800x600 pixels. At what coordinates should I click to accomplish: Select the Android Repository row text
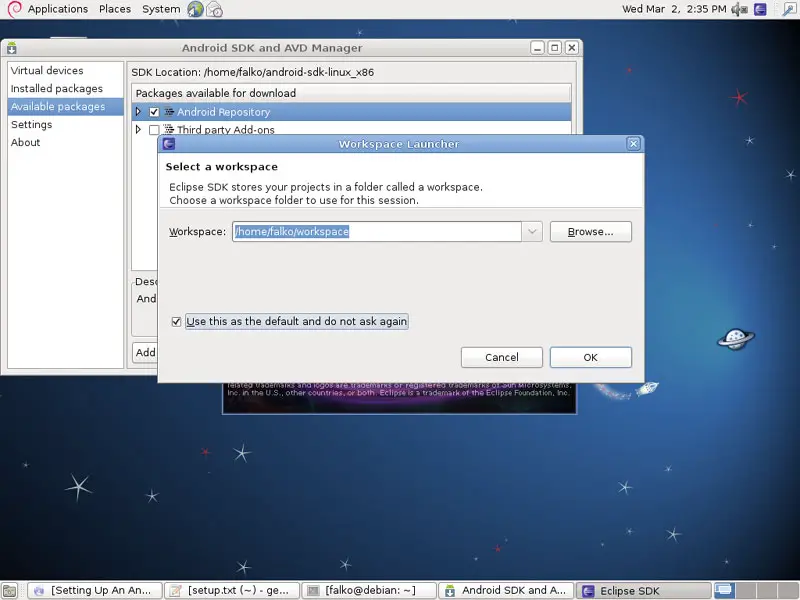pyautogui.click(x=223, y=112)
